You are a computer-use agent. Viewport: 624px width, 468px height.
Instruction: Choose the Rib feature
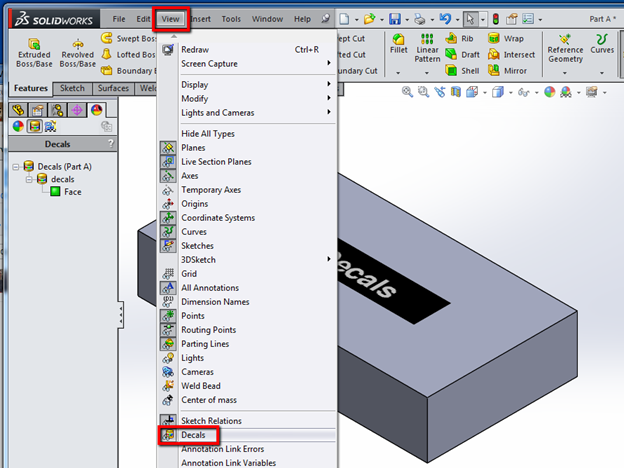(460, 38)
